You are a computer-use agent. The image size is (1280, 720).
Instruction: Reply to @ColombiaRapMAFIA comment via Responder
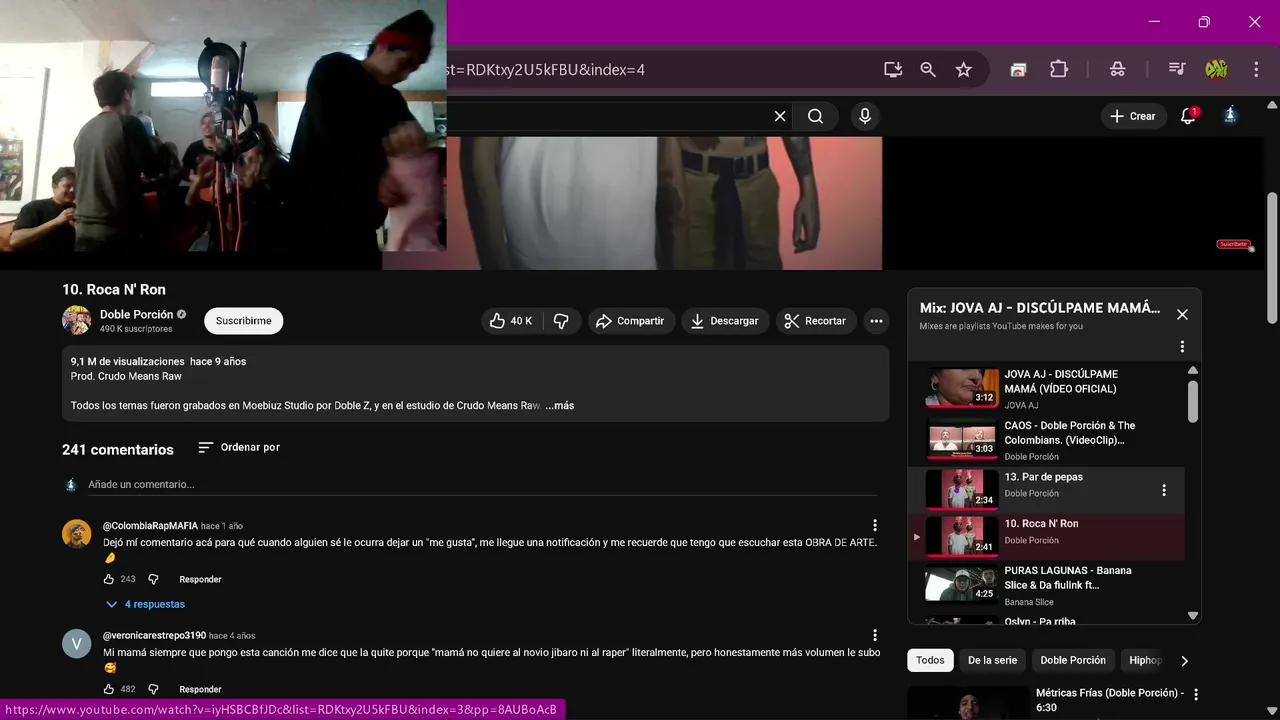click(x=200, y=579)
